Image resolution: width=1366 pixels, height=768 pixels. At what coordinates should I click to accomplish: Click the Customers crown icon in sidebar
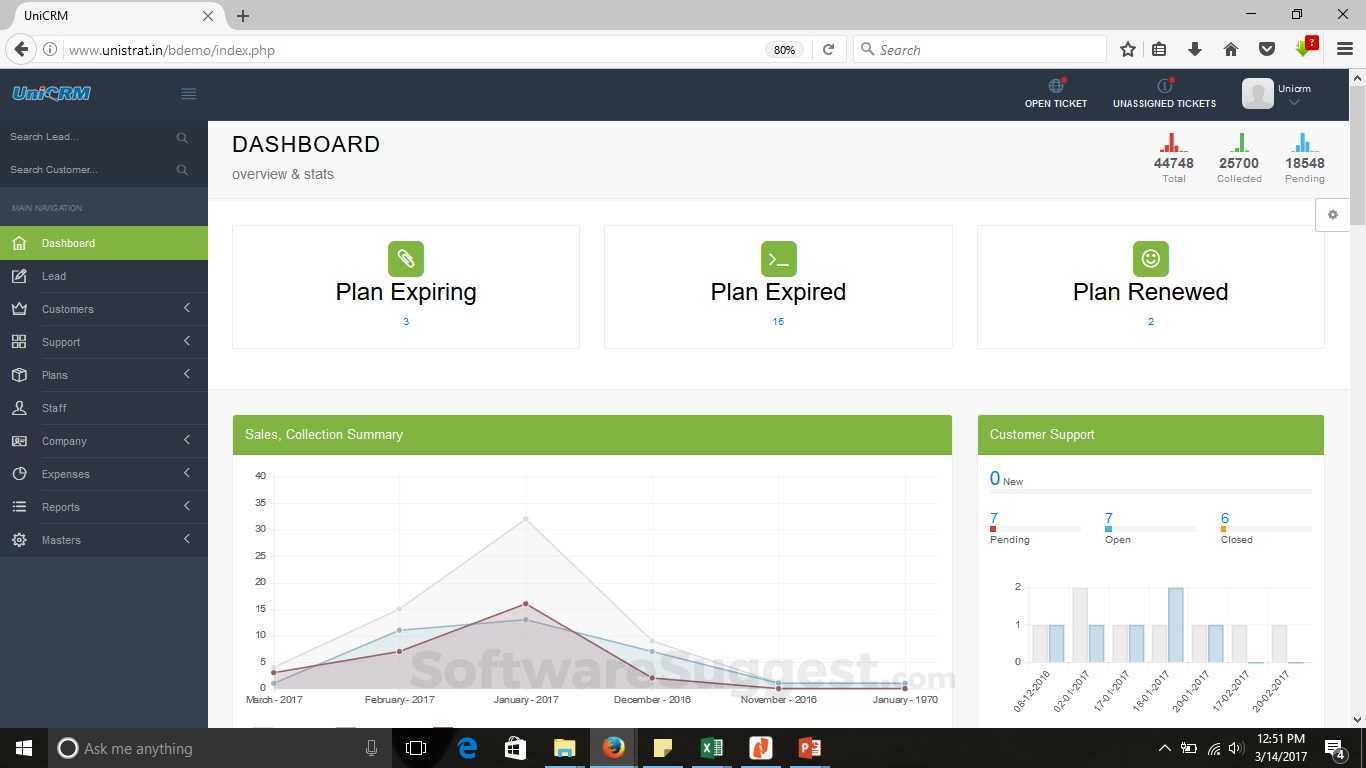pos(19,309)
